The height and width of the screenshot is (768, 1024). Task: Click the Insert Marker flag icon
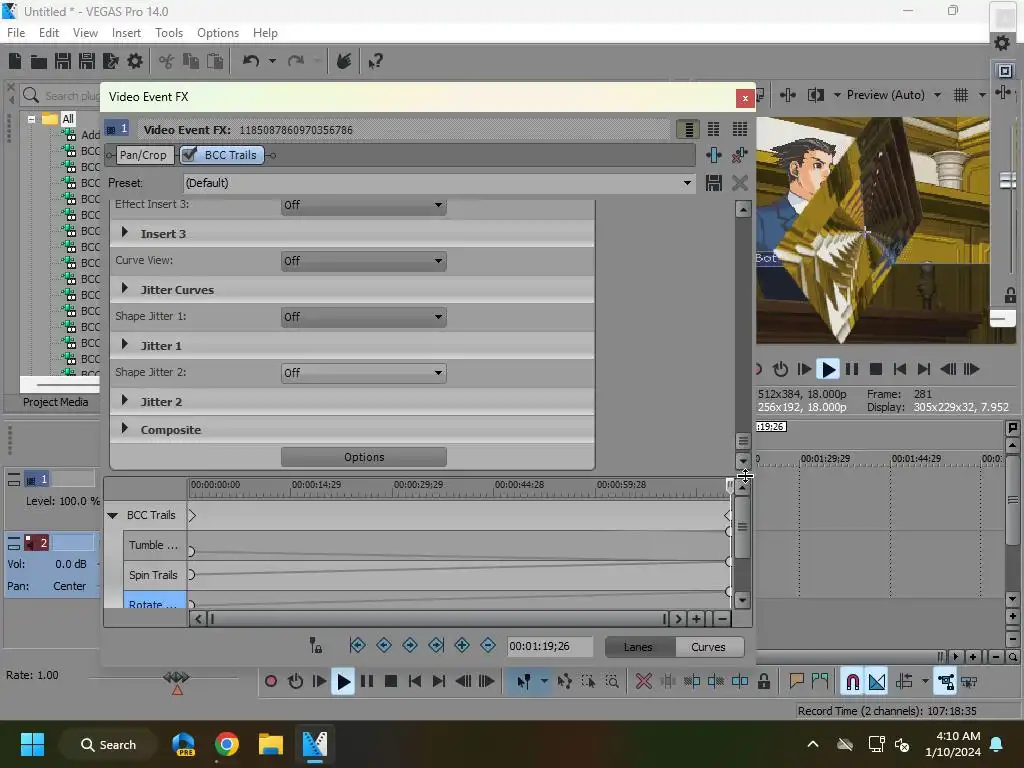pos(796,682)
